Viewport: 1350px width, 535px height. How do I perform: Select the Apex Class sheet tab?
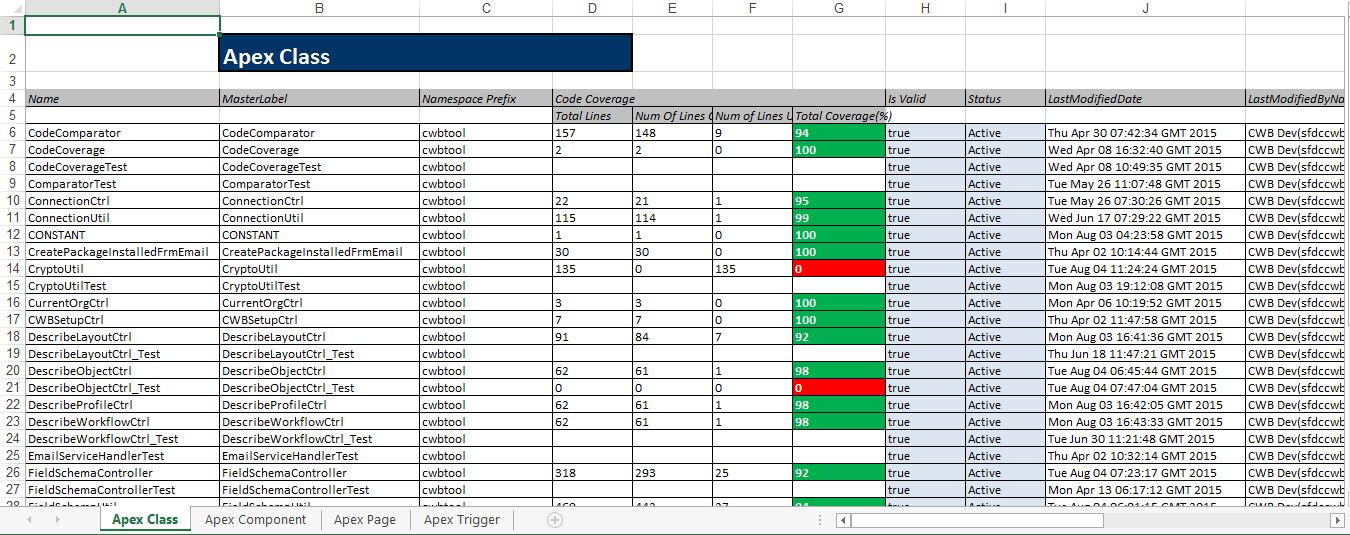(x=145, y=520)
